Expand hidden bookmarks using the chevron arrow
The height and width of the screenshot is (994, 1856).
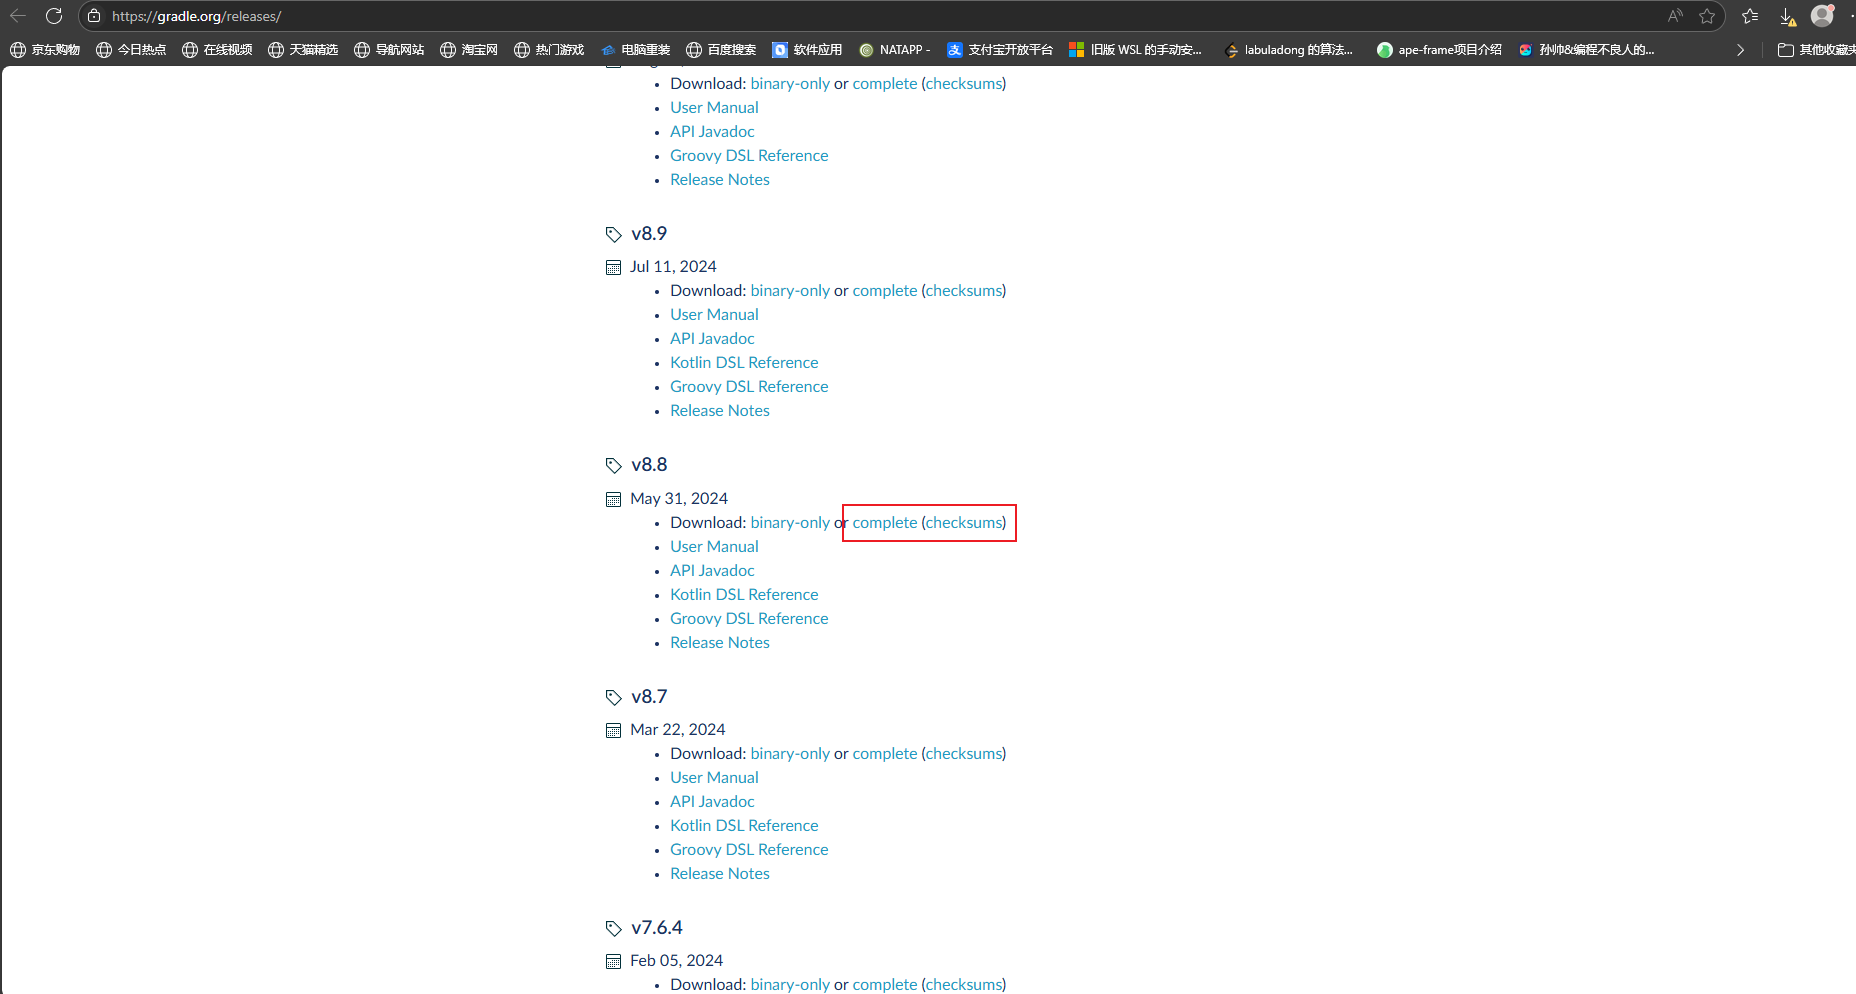click(1741, 49)
